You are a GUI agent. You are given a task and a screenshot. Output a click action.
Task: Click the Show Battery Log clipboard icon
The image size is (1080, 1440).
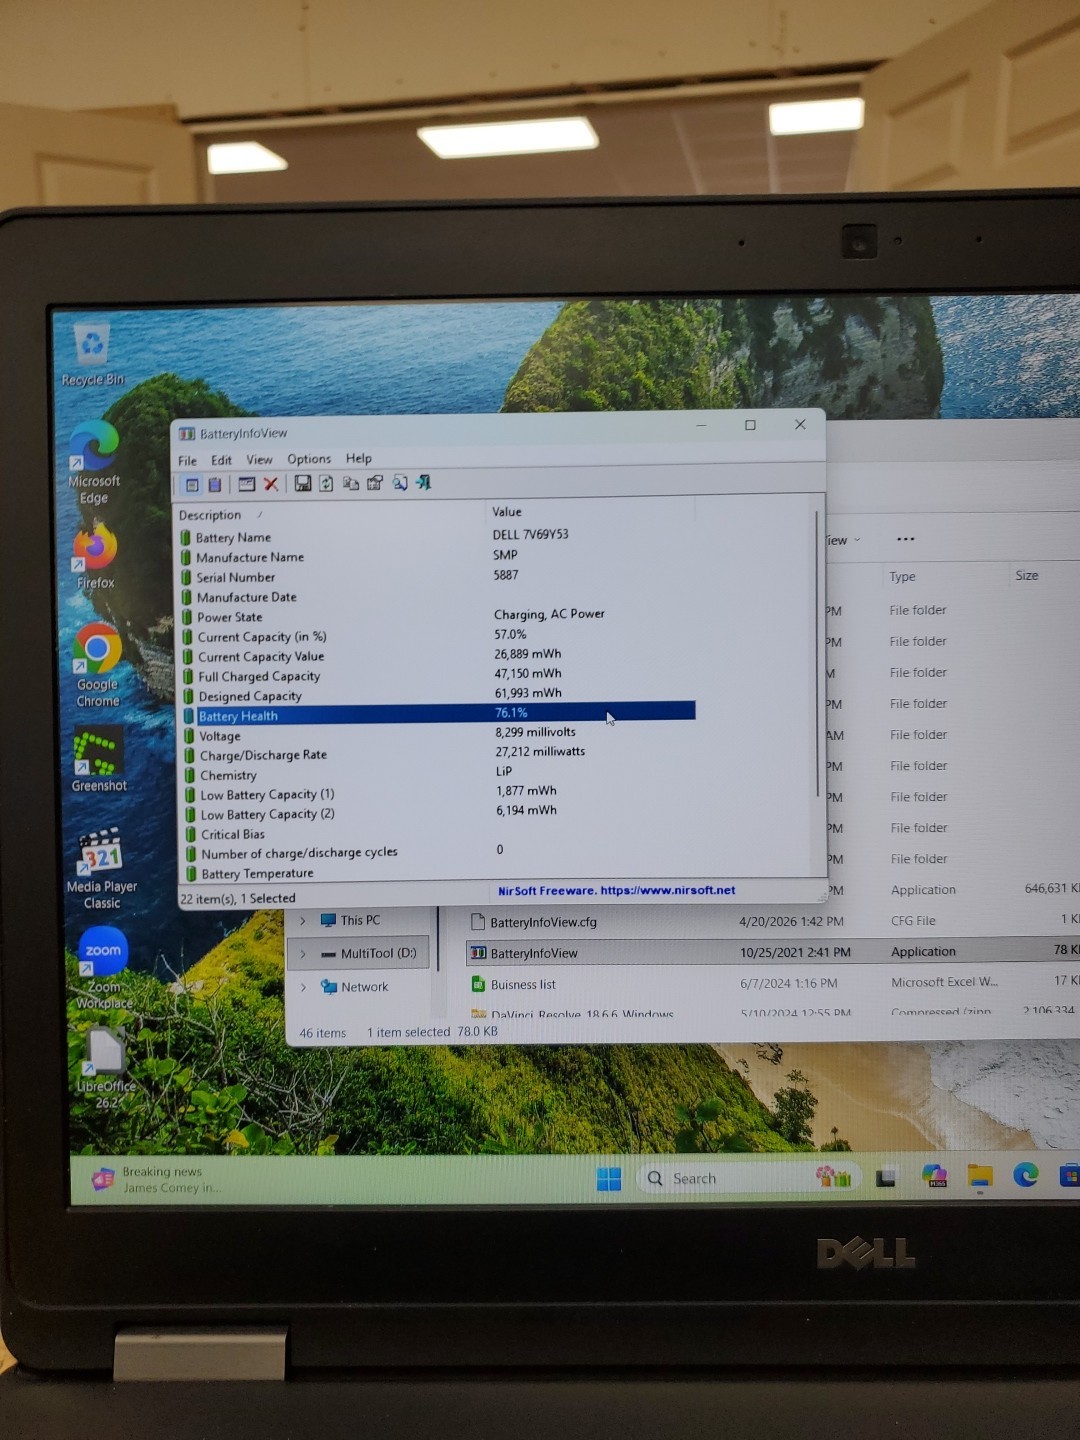(214, 485)
